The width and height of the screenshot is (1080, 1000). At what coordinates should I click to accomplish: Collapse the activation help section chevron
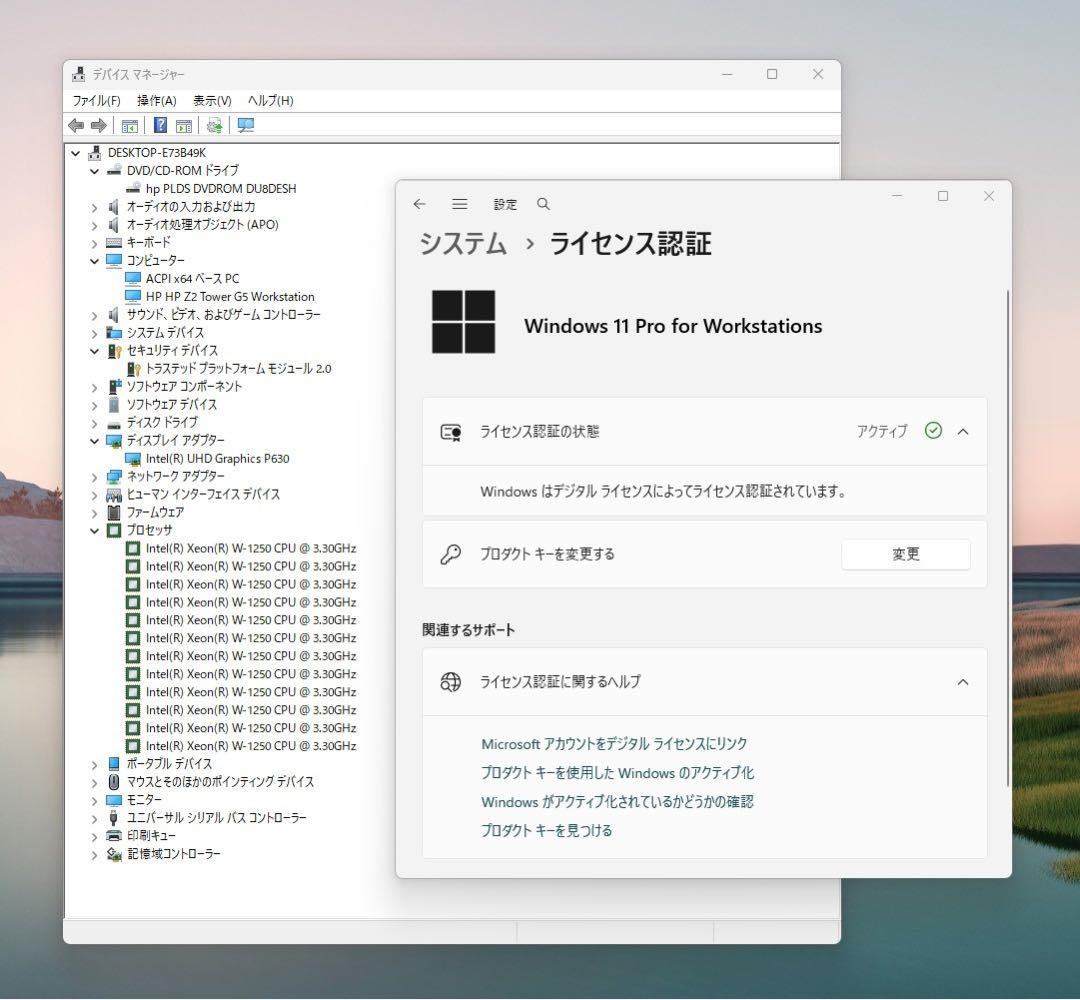[963, 682]
